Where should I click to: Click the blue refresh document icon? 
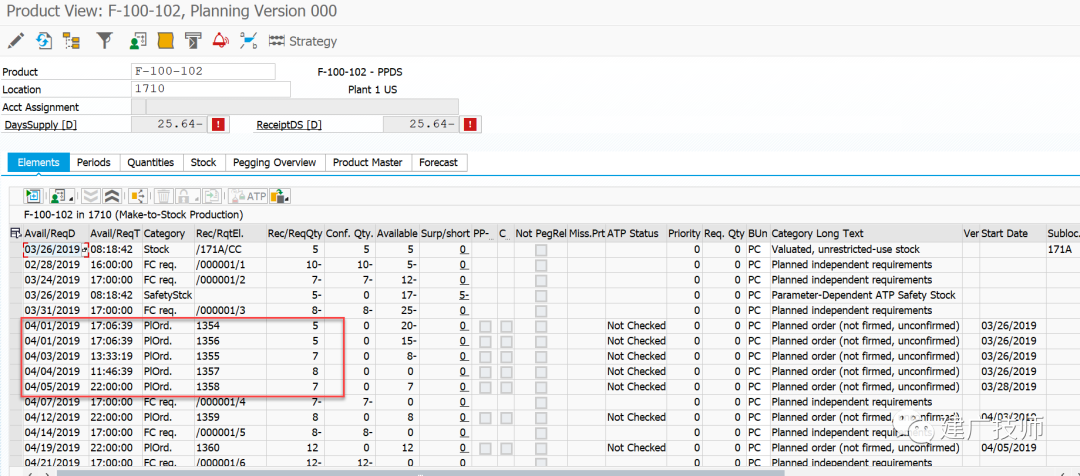[x=44, y=41]
